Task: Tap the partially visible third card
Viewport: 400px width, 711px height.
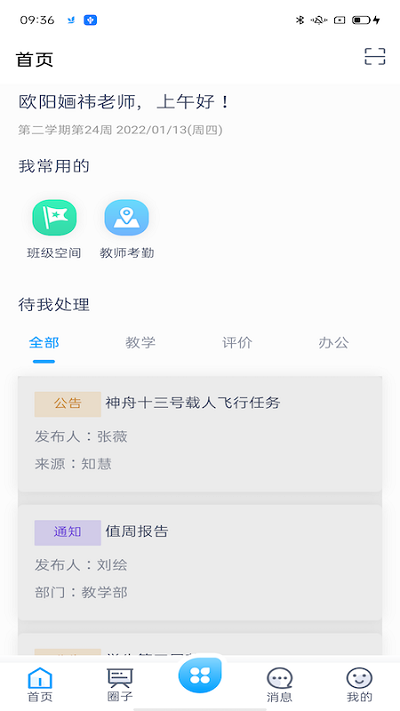Action: [x=200, y=645]
